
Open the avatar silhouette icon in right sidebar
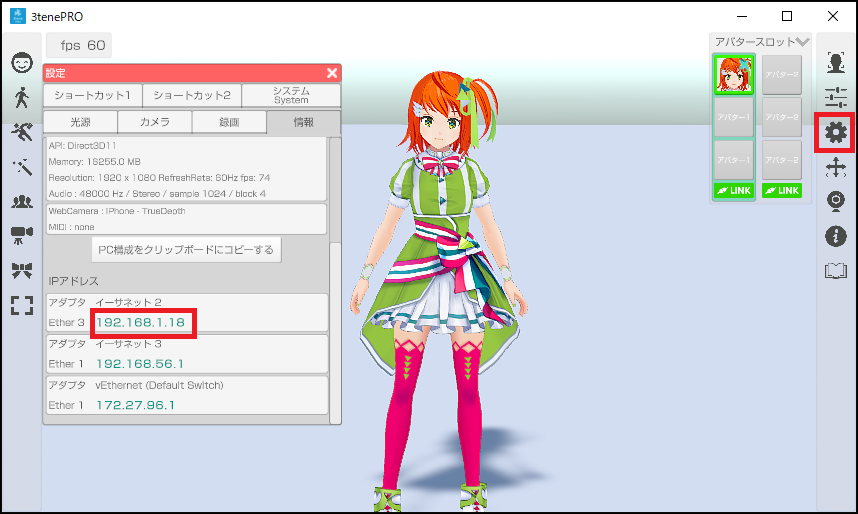pyautogui.click(x=836, y=62)
